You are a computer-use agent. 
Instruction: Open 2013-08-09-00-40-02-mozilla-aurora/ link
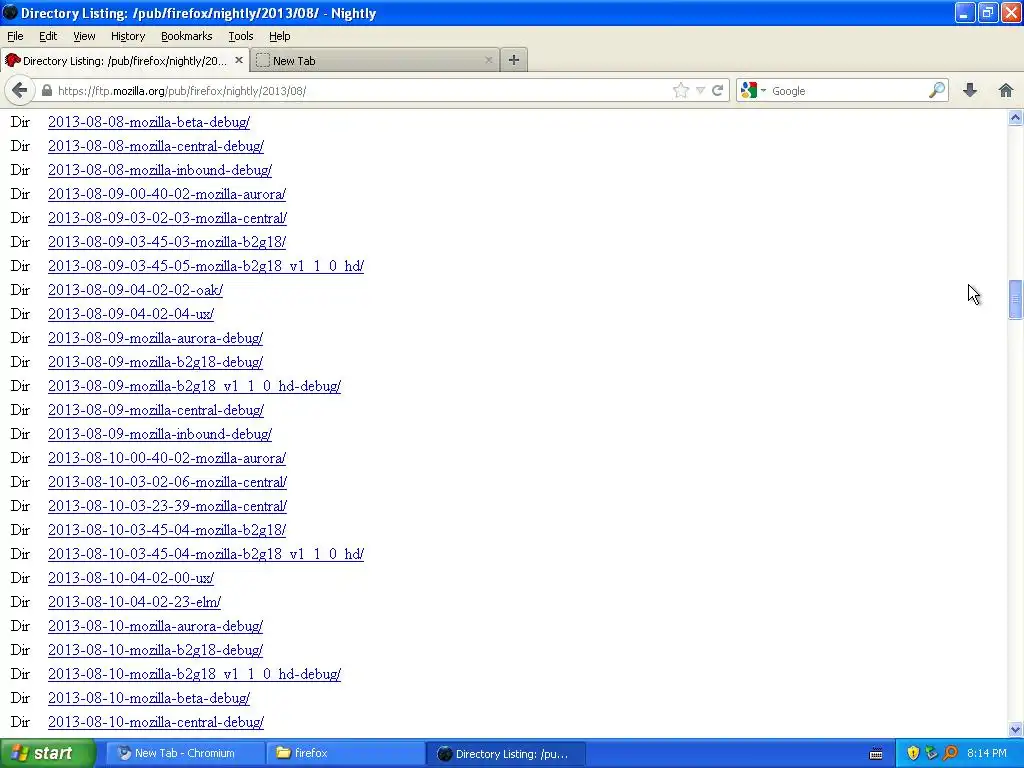coord(167,194)
